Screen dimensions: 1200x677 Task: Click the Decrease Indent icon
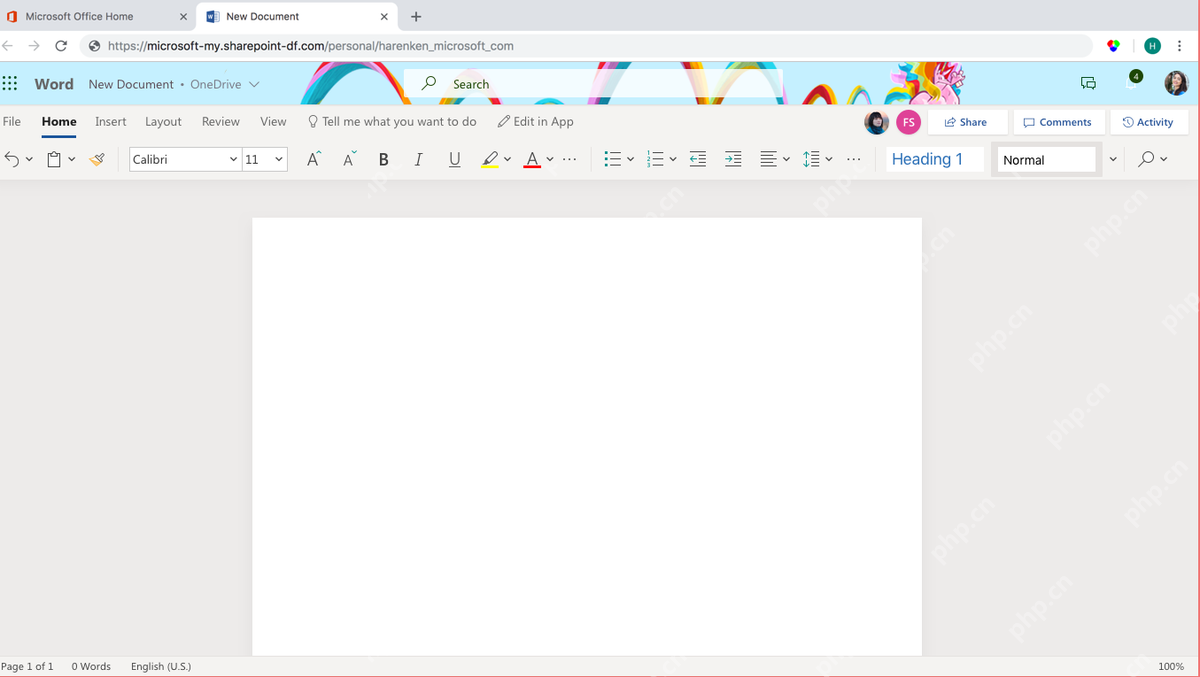(x=698, y=160)
